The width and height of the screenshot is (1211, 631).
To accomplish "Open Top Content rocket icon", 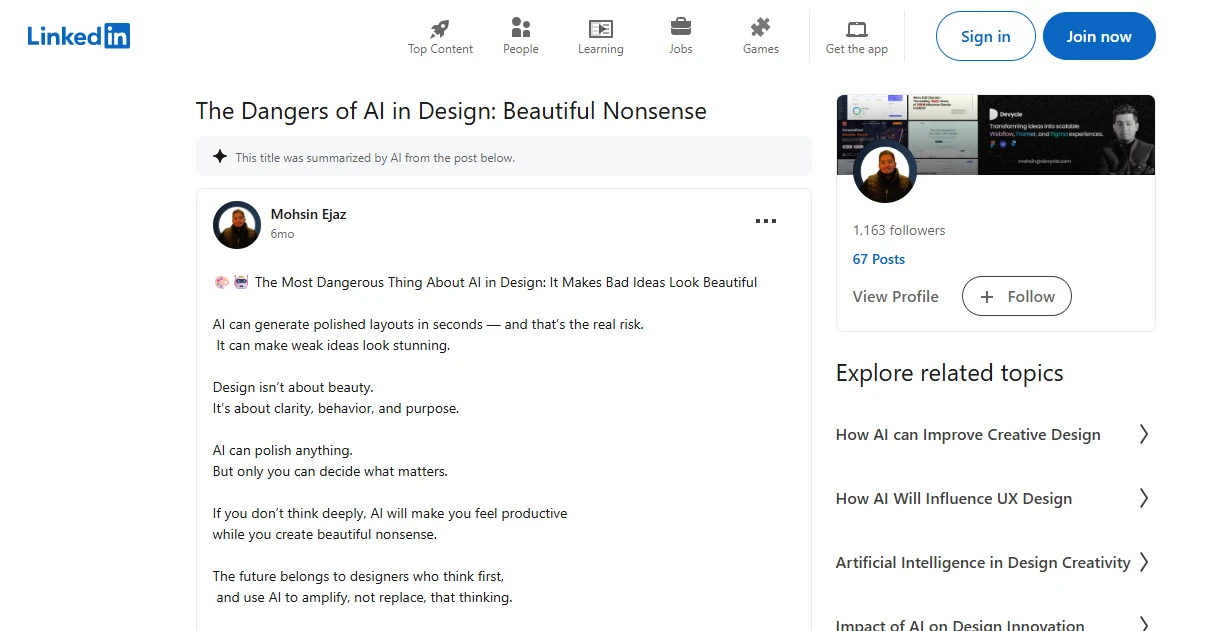I will click(440, 28).
